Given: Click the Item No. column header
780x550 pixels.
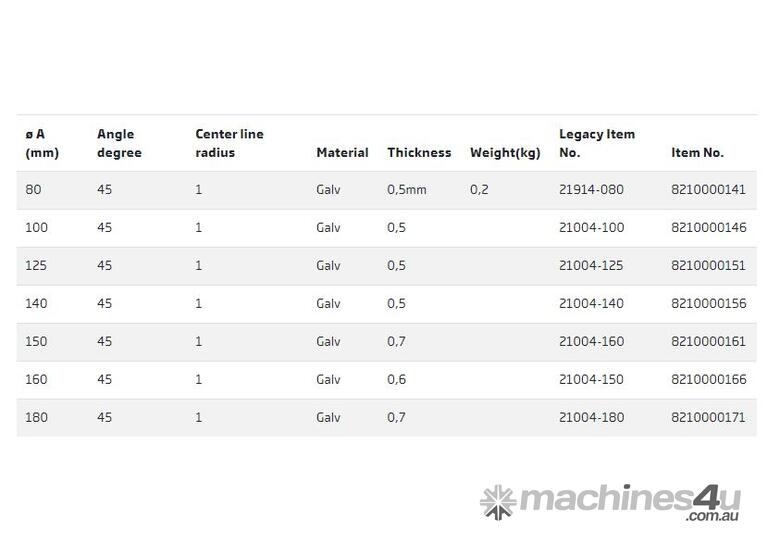Looking at the screenshot, I should point(697,153).
